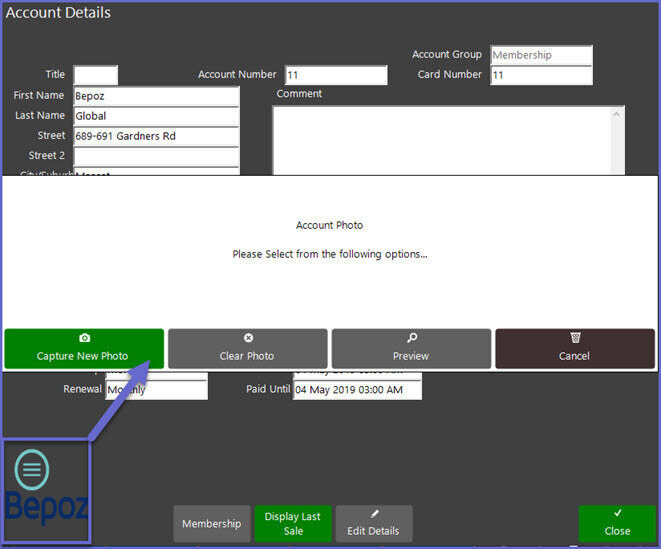Click the Comment box scrollbar up arrow
Screen dimensions: 661x549
point(617,114)
